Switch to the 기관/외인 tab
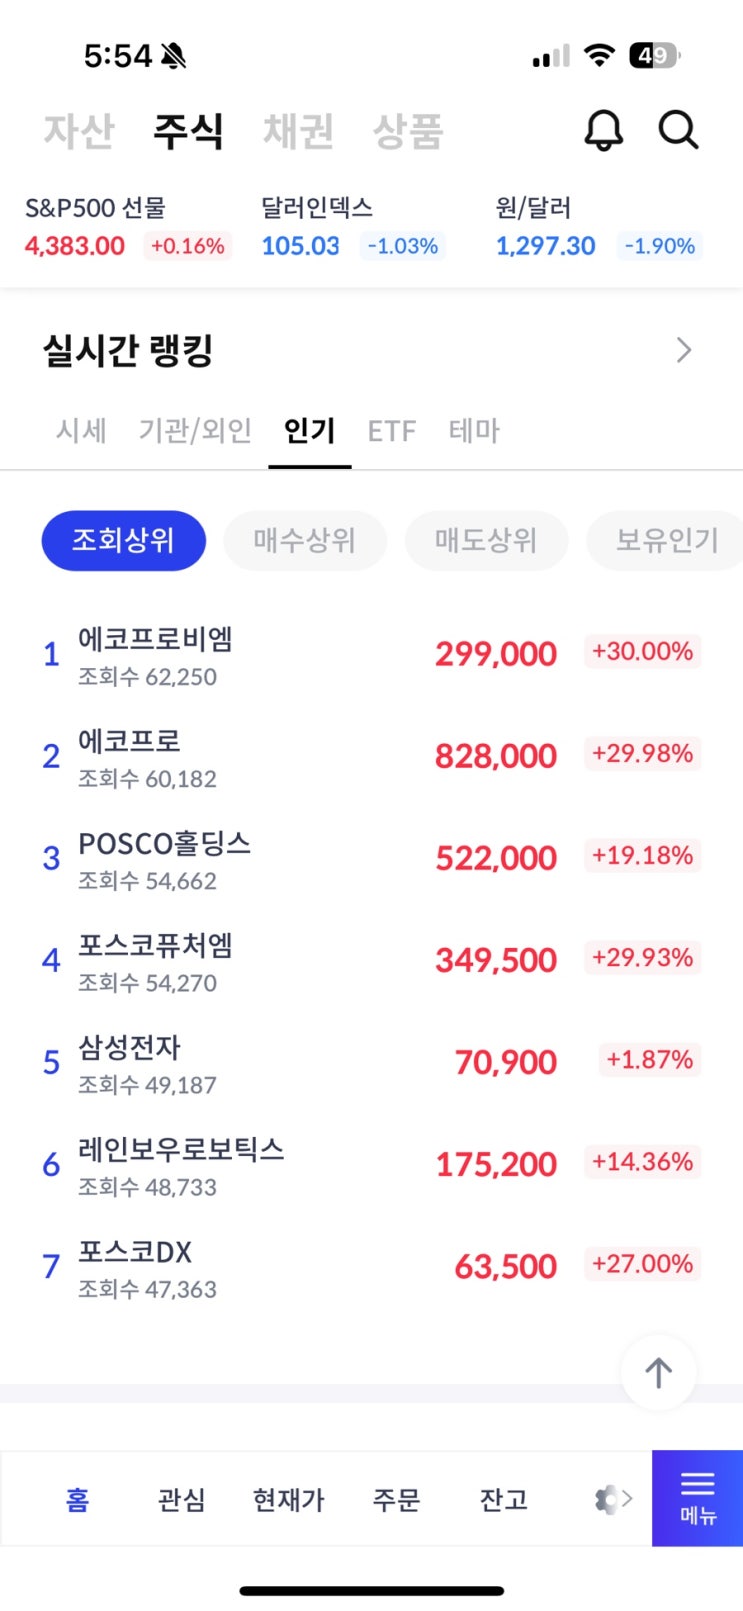Viewport: 743px width, 1611px height. point(195,431)
